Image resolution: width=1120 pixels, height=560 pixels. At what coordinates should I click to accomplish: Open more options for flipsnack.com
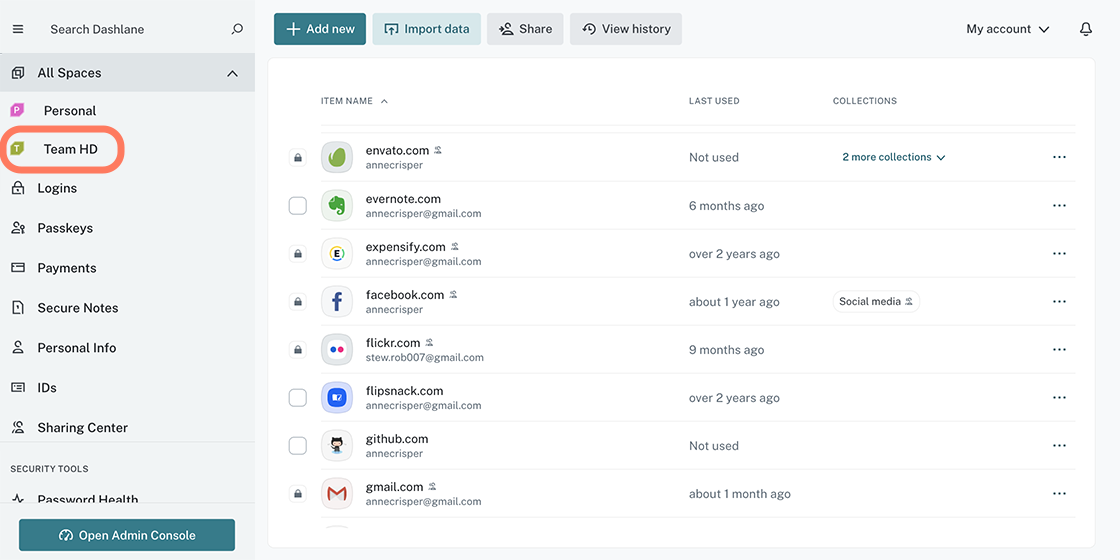[1059, 398]
